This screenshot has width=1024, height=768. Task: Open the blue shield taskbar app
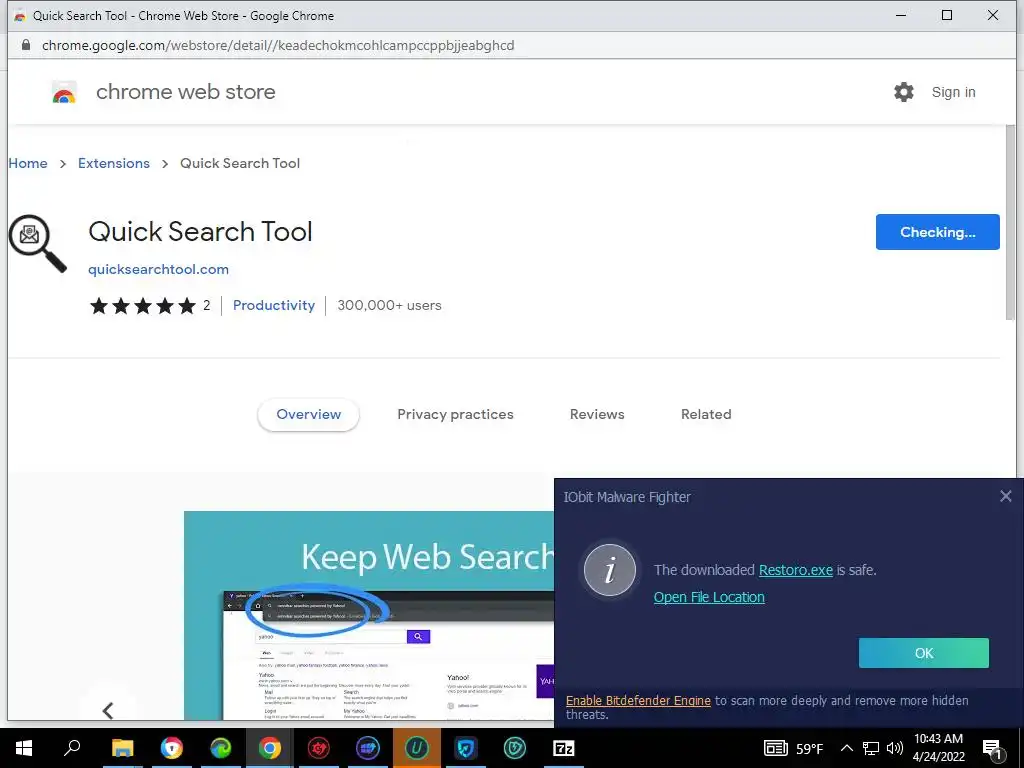[x=466, y=748]
